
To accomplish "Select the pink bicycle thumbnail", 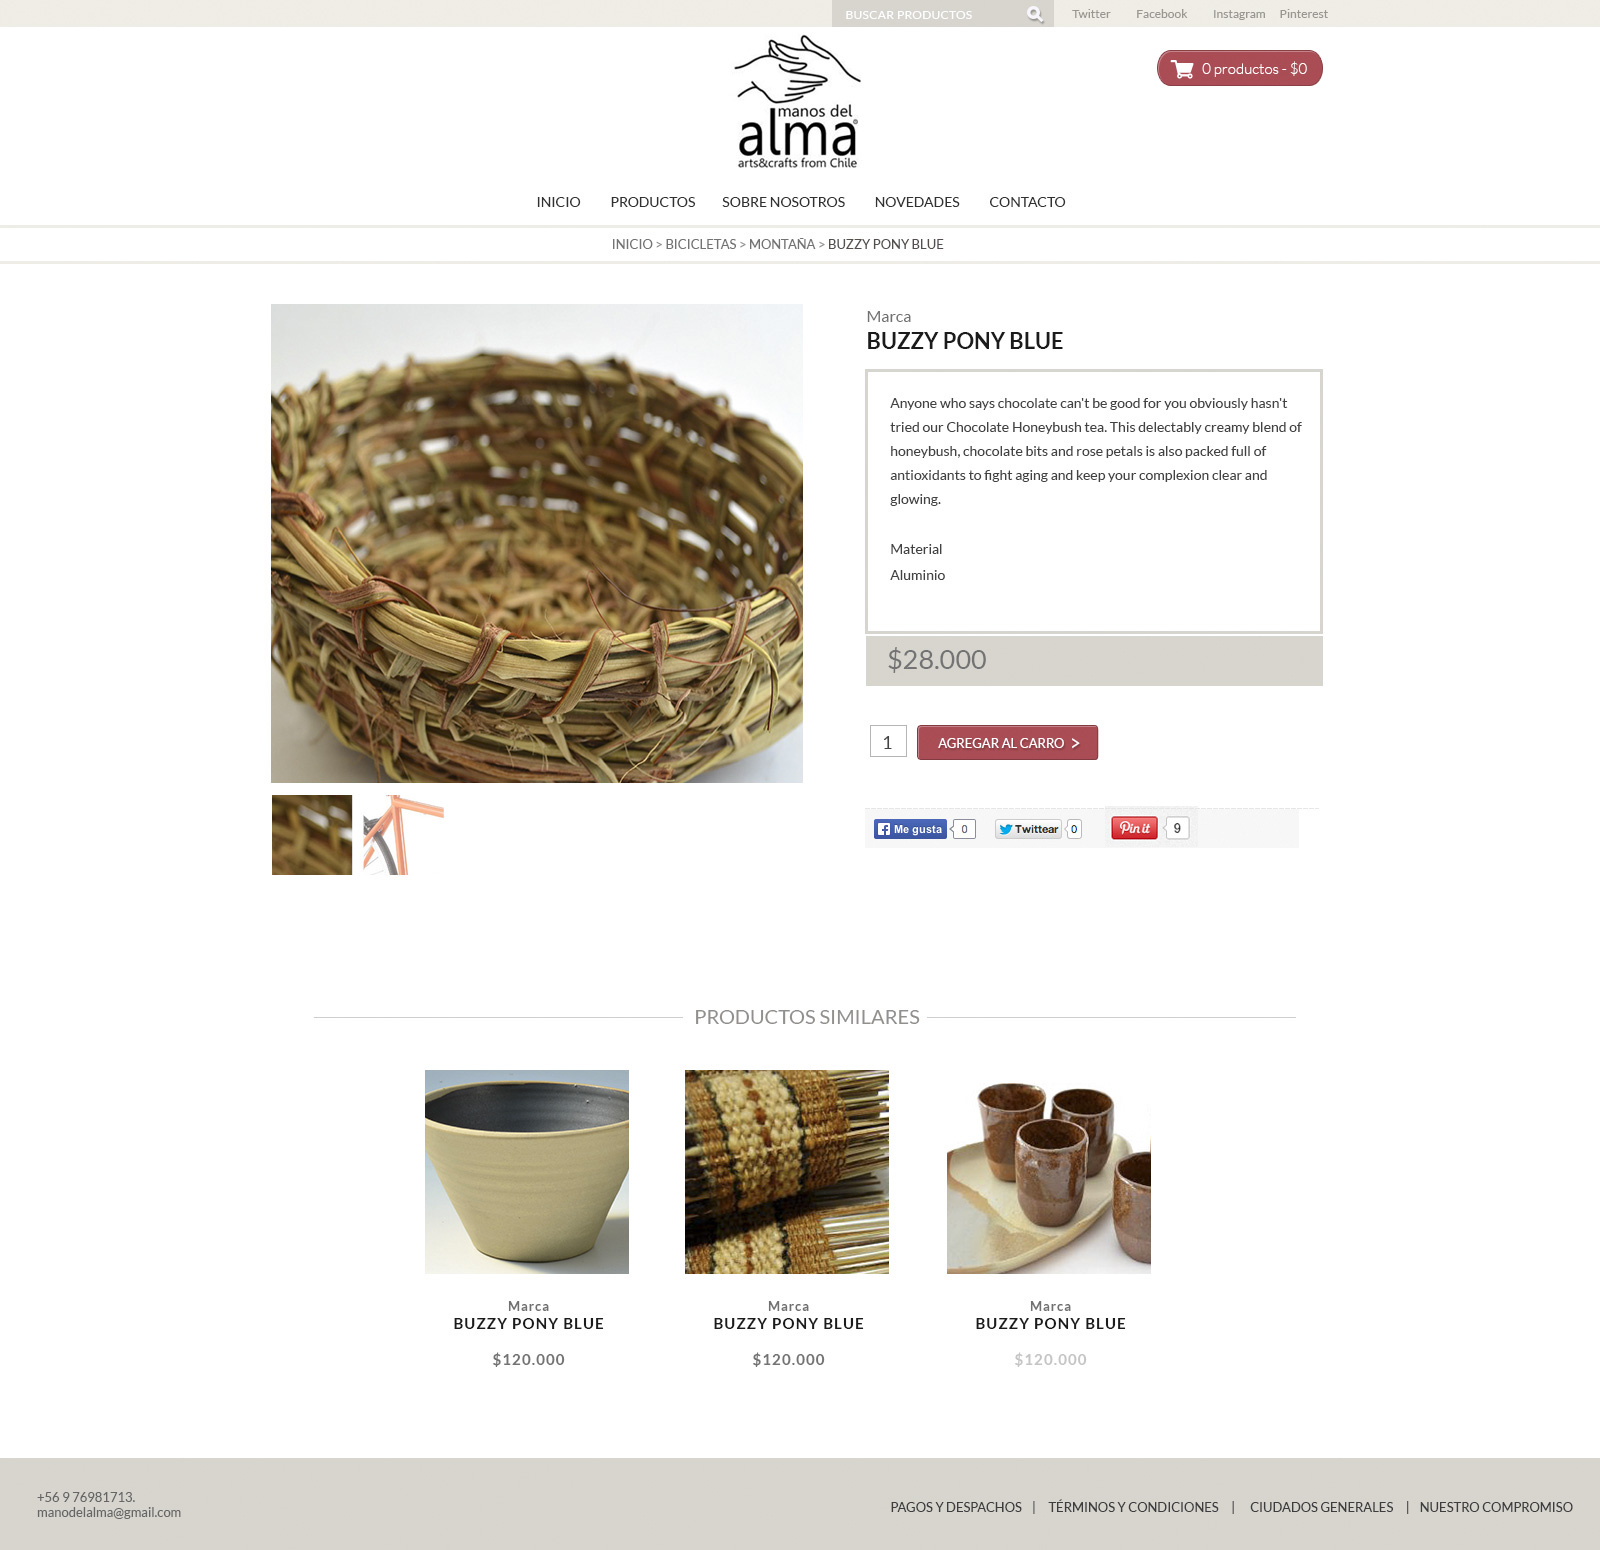I will pos(403,835).
